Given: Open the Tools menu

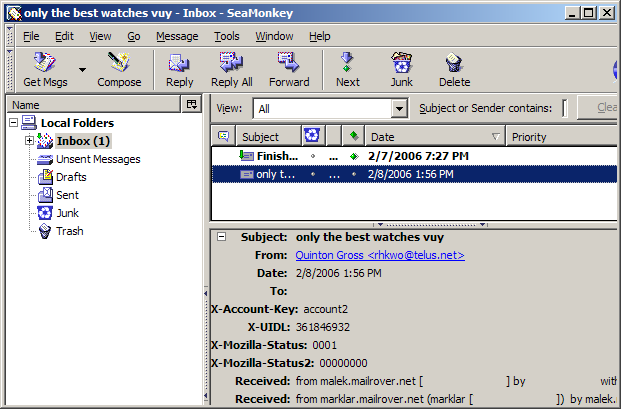Looking at the screenshot, I should (226, 36).
